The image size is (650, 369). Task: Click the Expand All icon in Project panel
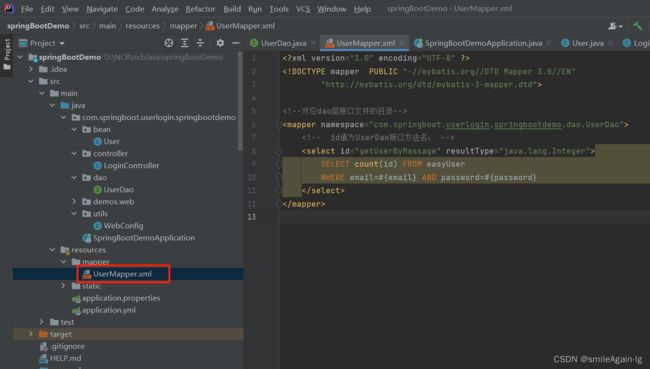tap(184, 43)
